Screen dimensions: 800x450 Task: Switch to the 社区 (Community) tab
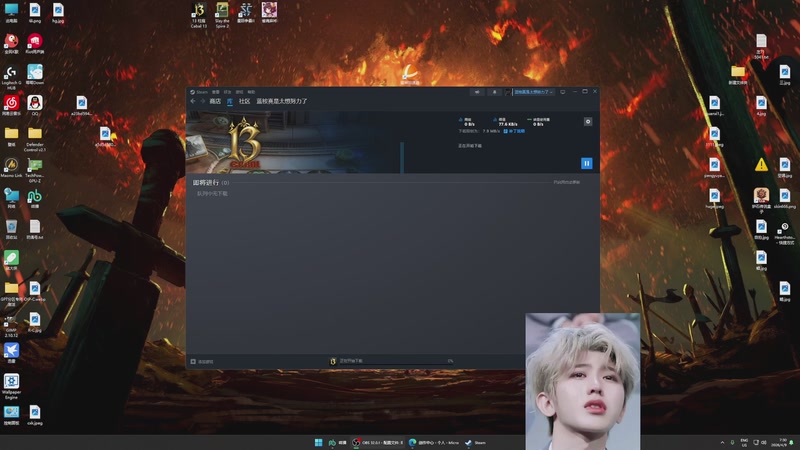244,101
